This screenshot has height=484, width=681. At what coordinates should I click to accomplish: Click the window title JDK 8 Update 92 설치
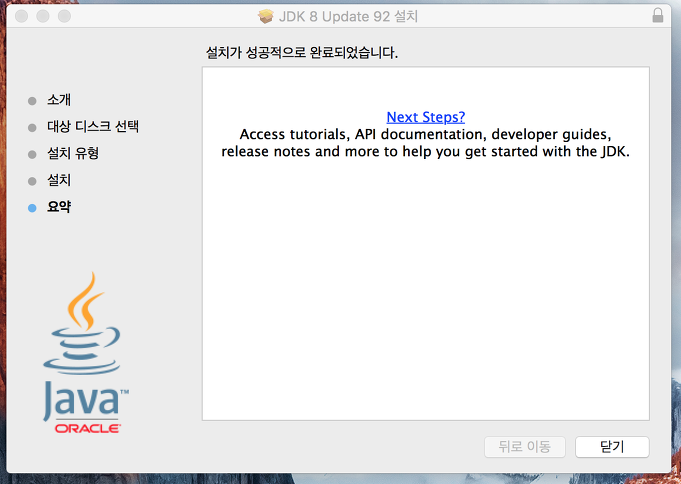coord(348,17)
